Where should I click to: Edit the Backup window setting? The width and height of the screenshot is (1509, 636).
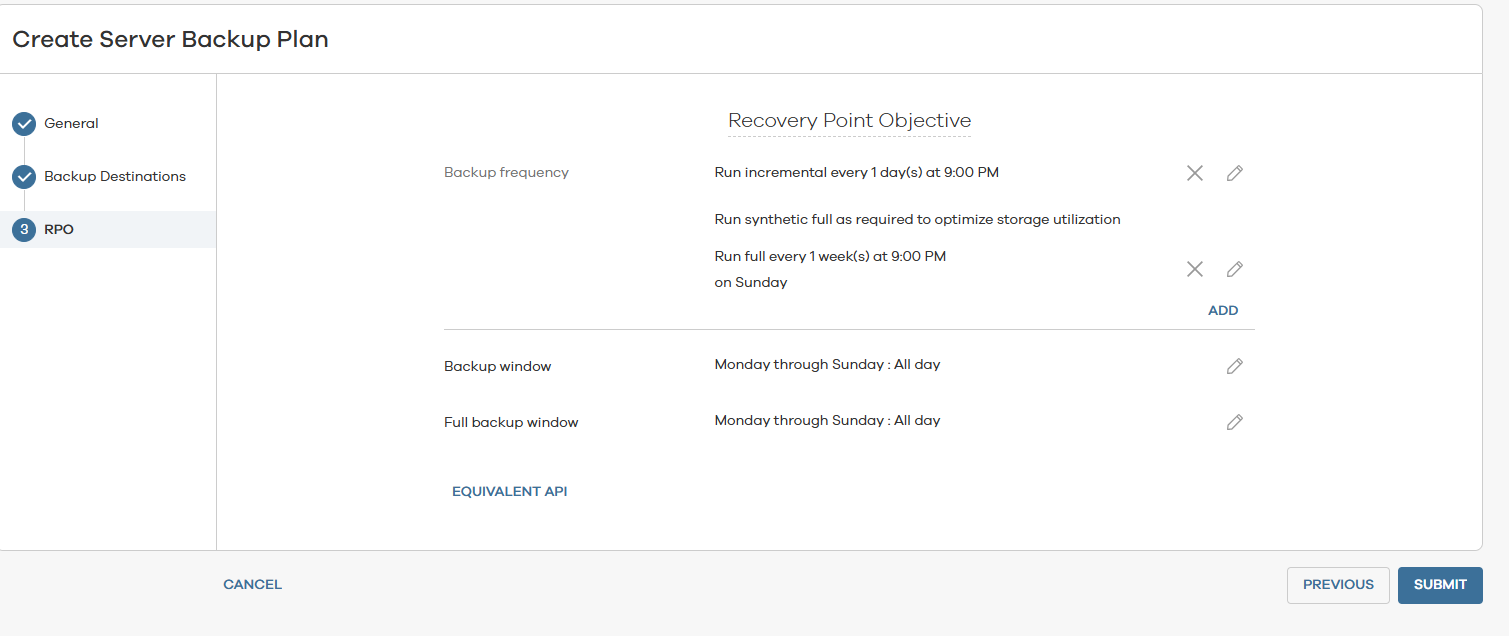point(1235,366)
